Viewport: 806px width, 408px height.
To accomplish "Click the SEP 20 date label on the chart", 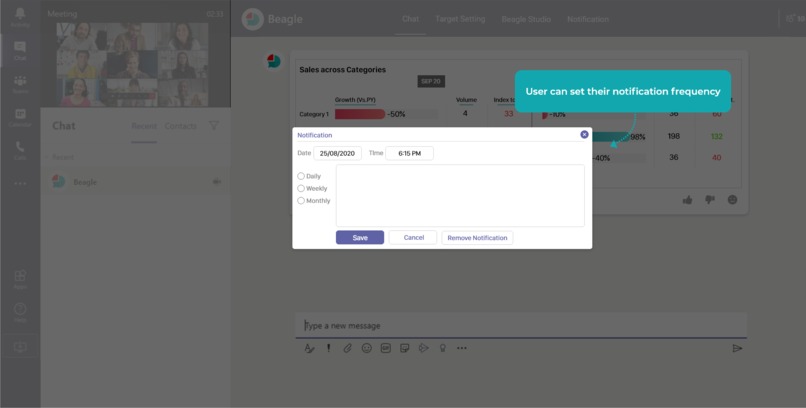I will tap(431, 81).
